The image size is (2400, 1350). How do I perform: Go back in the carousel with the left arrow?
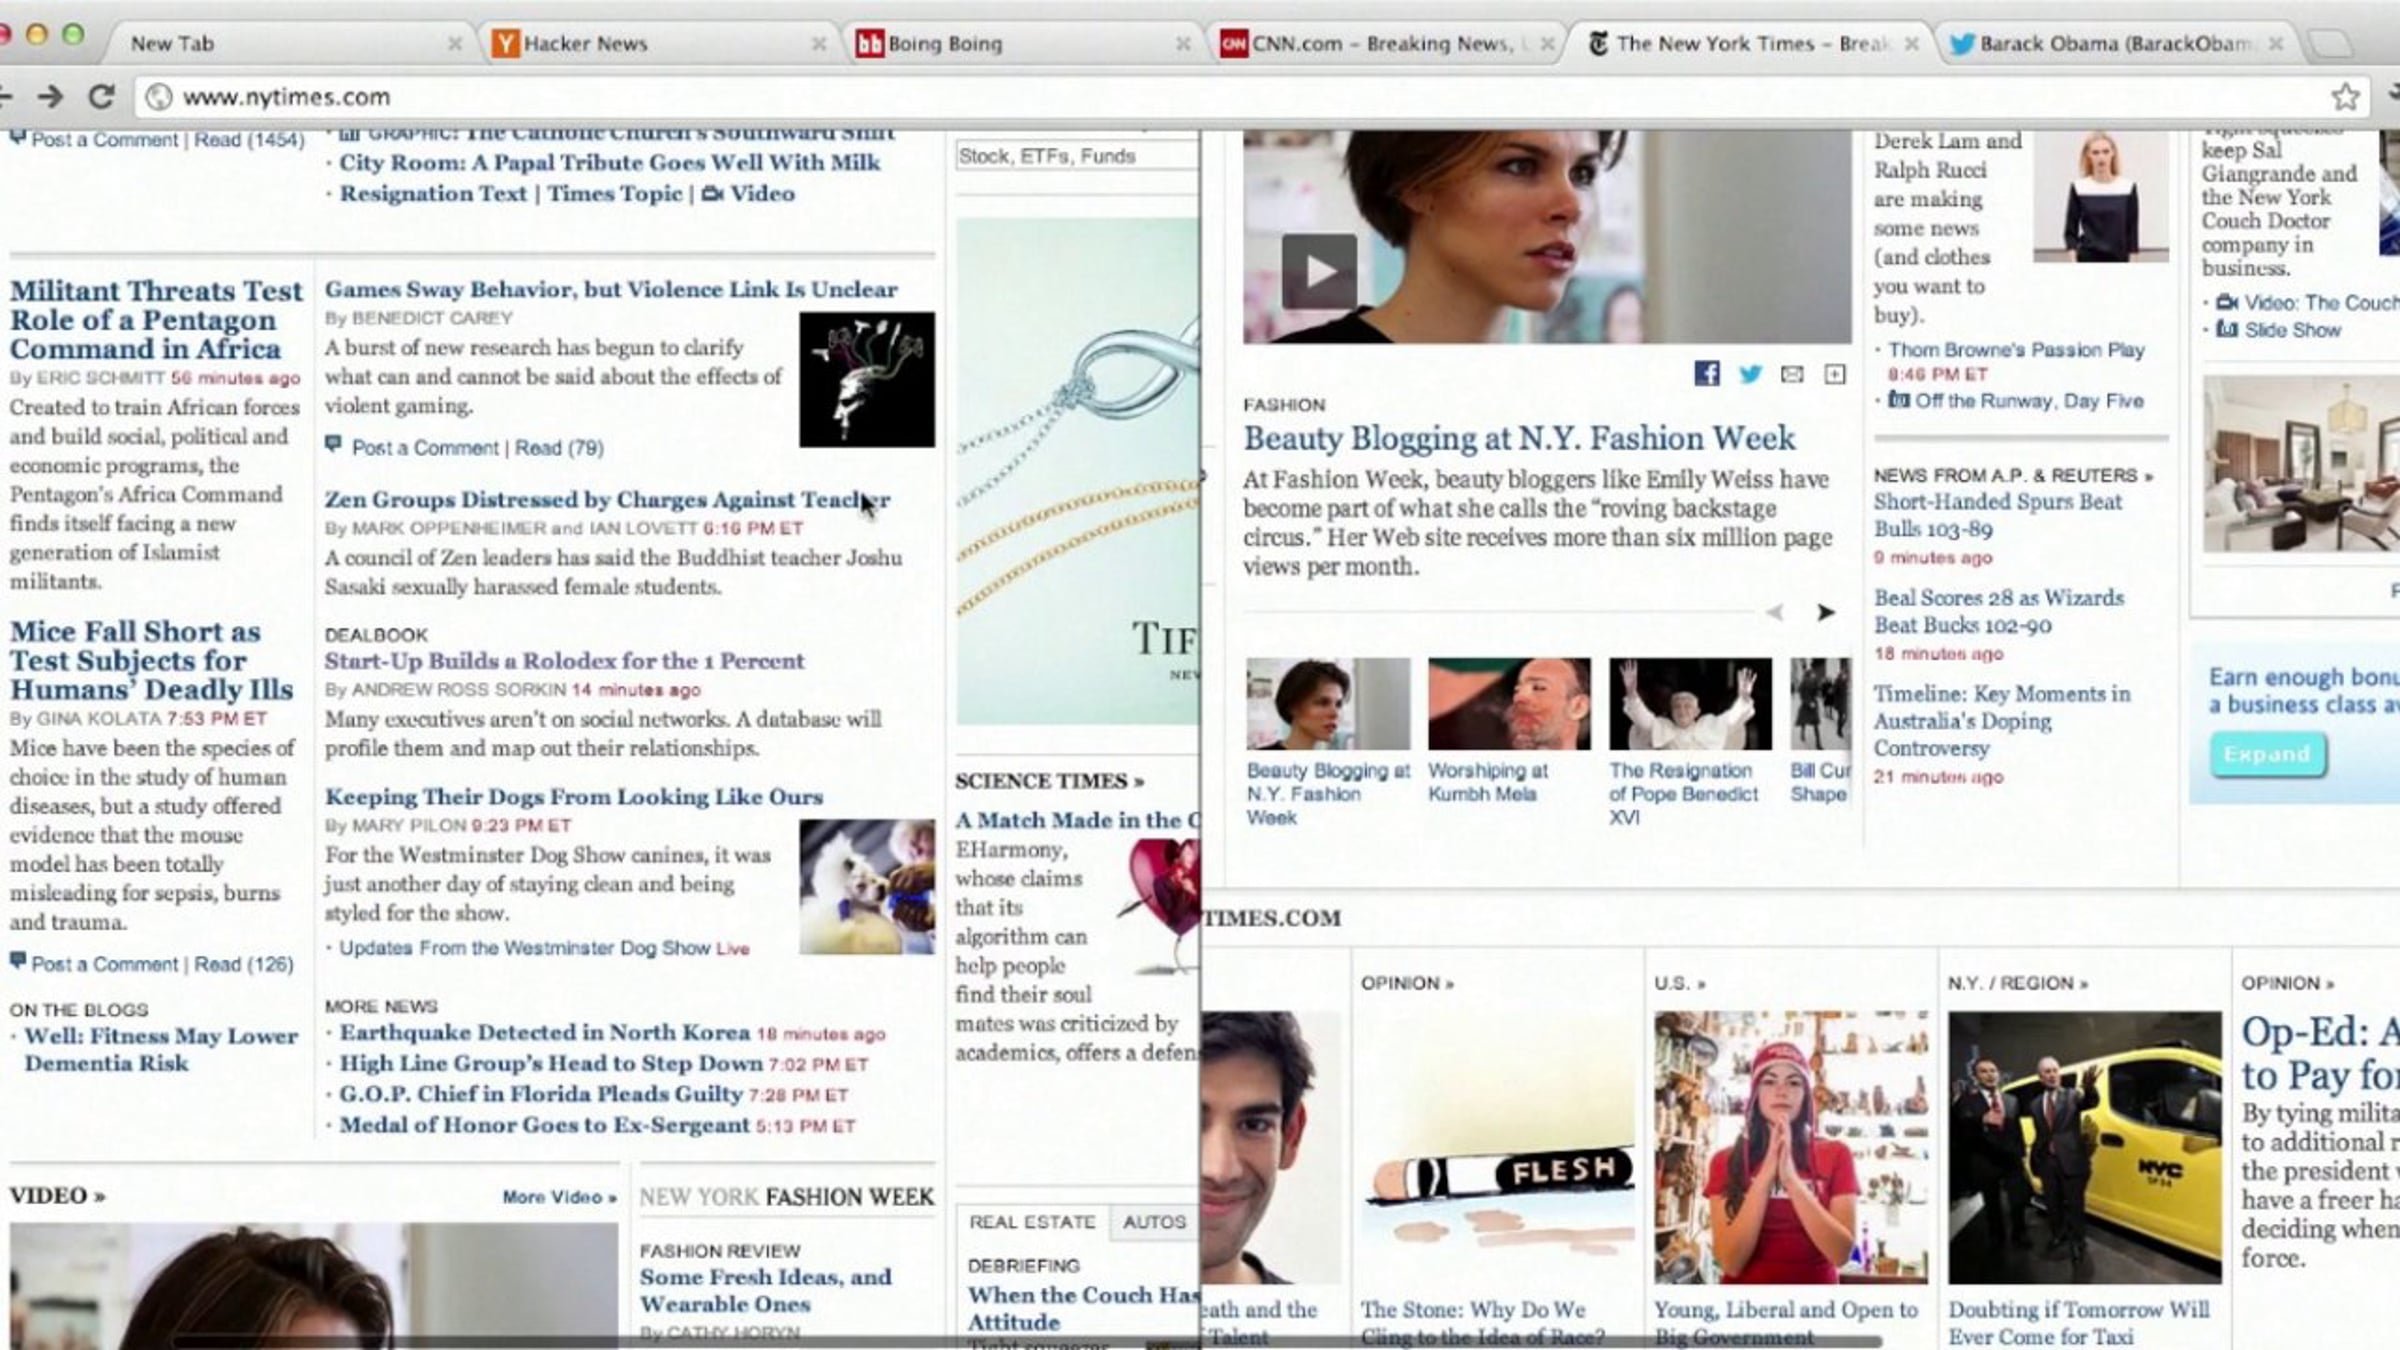(x=1775, y=612)
